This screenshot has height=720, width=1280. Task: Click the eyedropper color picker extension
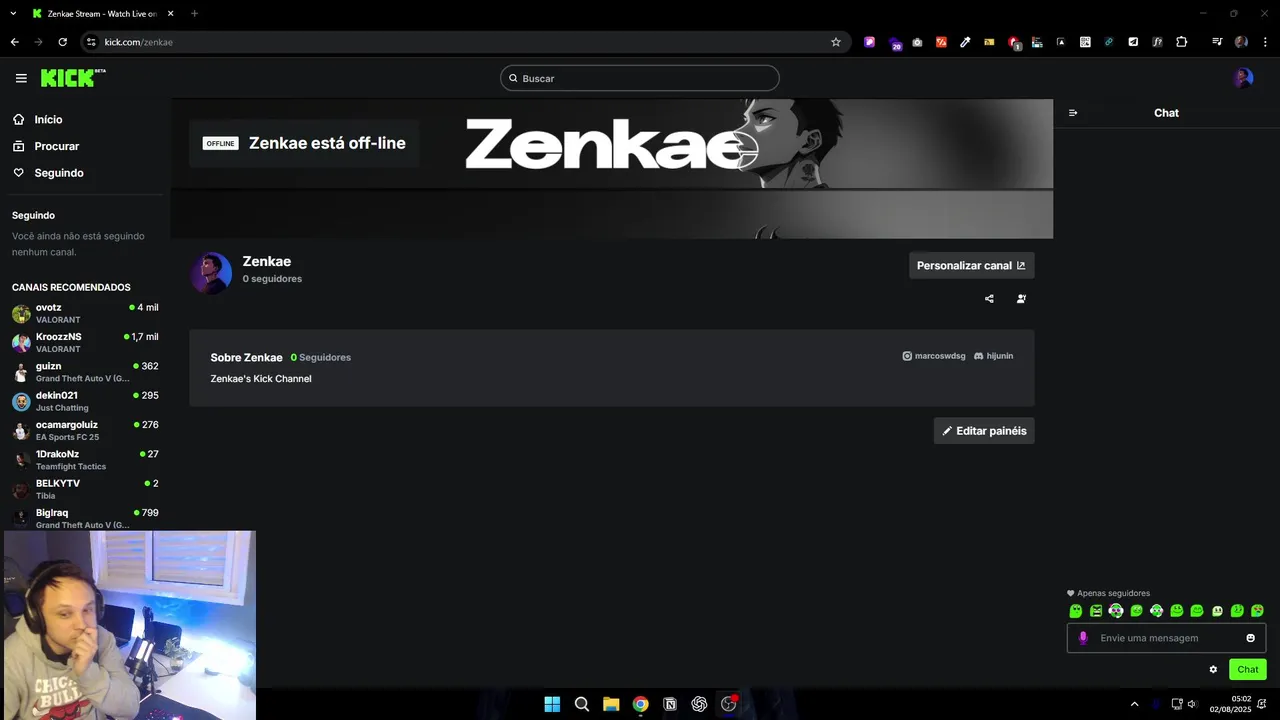[965, 42]
